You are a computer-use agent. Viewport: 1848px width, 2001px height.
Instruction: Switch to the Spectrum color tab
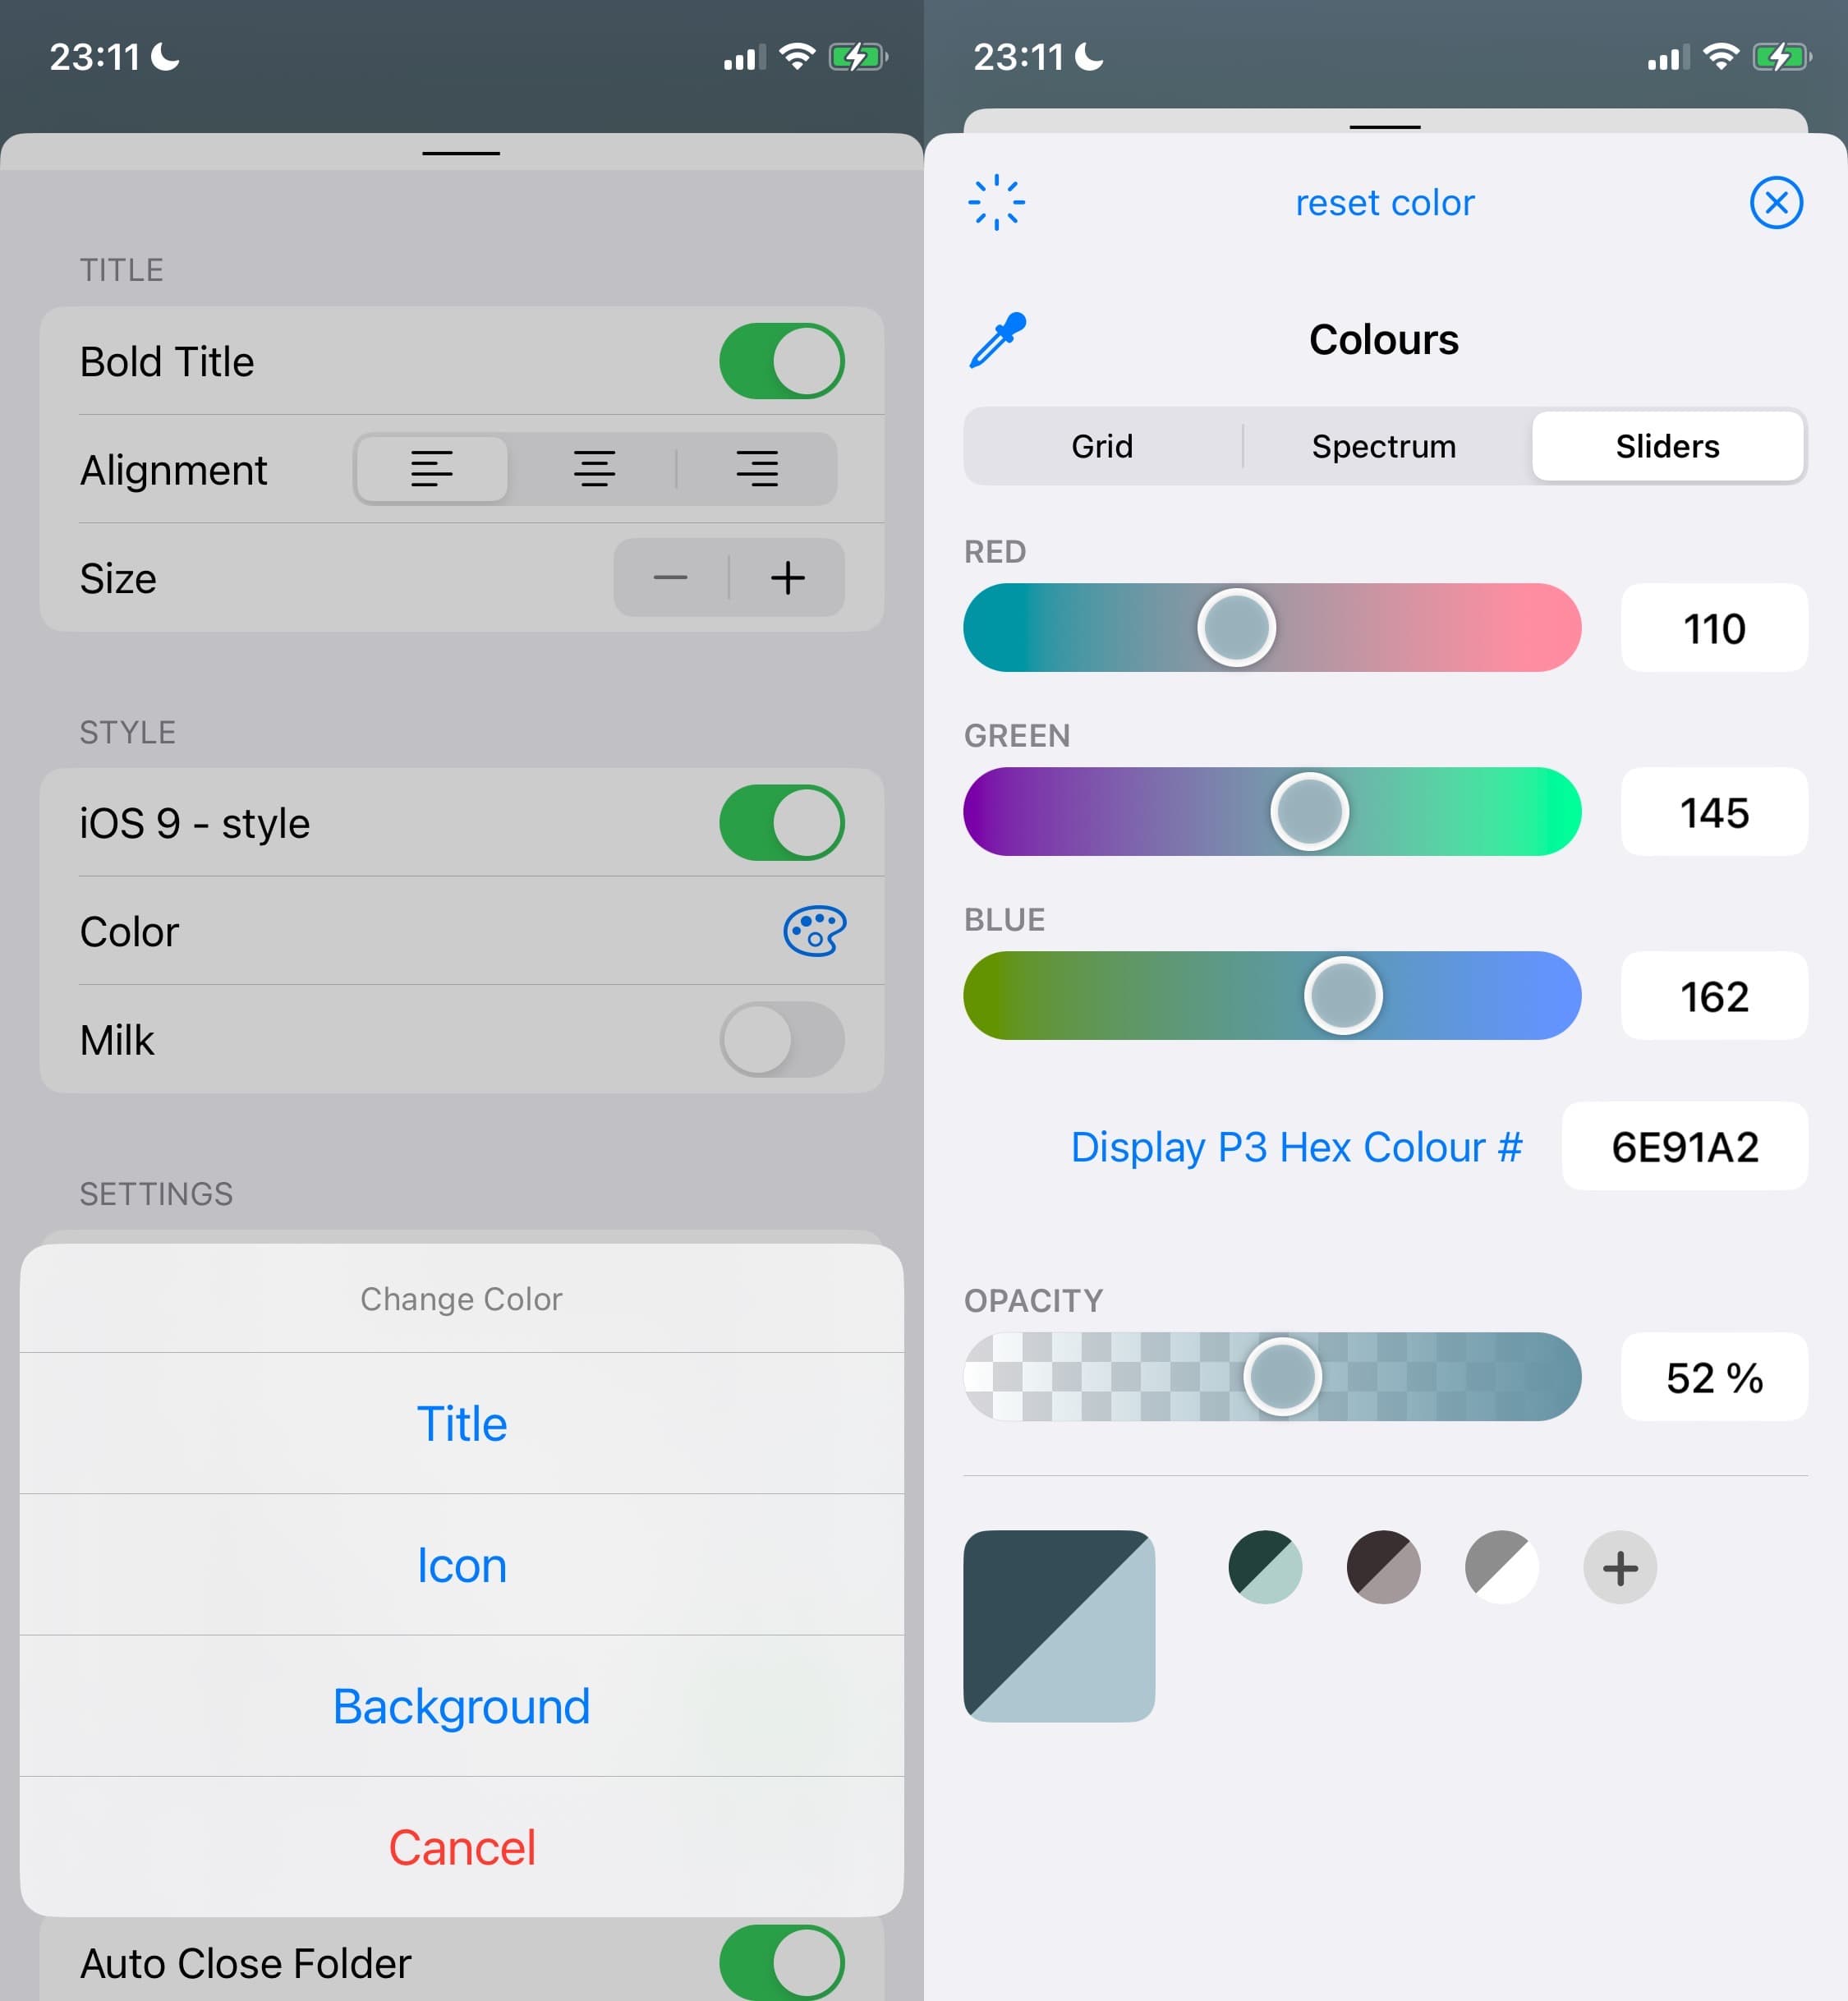point(1382,446)
